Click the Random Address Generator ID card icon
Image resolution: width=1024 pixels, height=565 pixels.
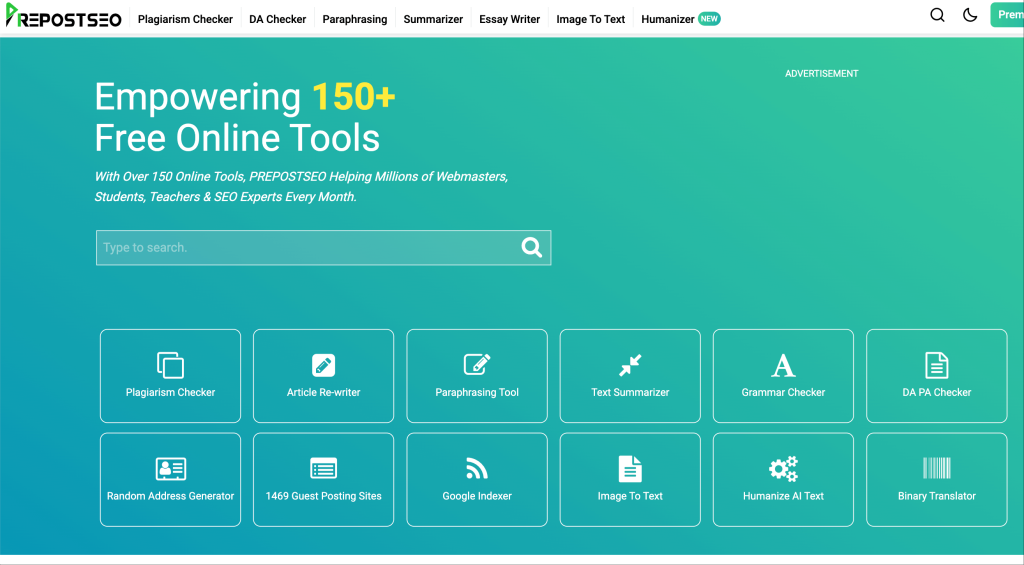click(x=170, y=468)
